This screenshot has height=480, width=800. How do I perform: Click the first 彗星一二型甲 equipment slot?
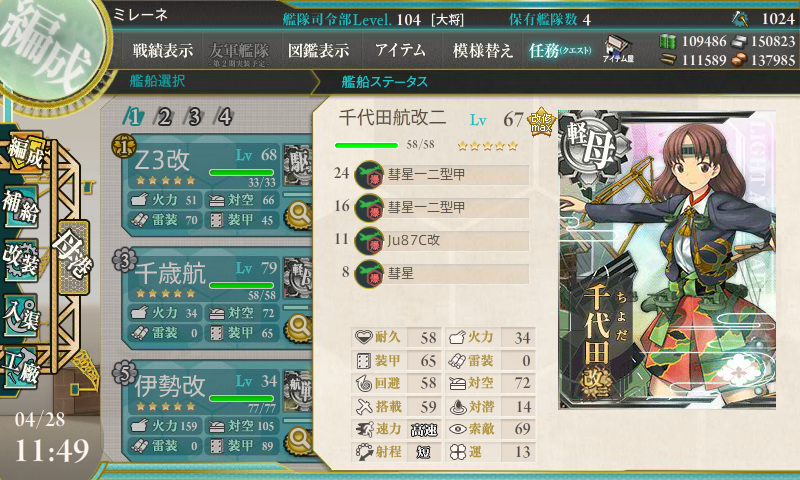coord(442,174)
